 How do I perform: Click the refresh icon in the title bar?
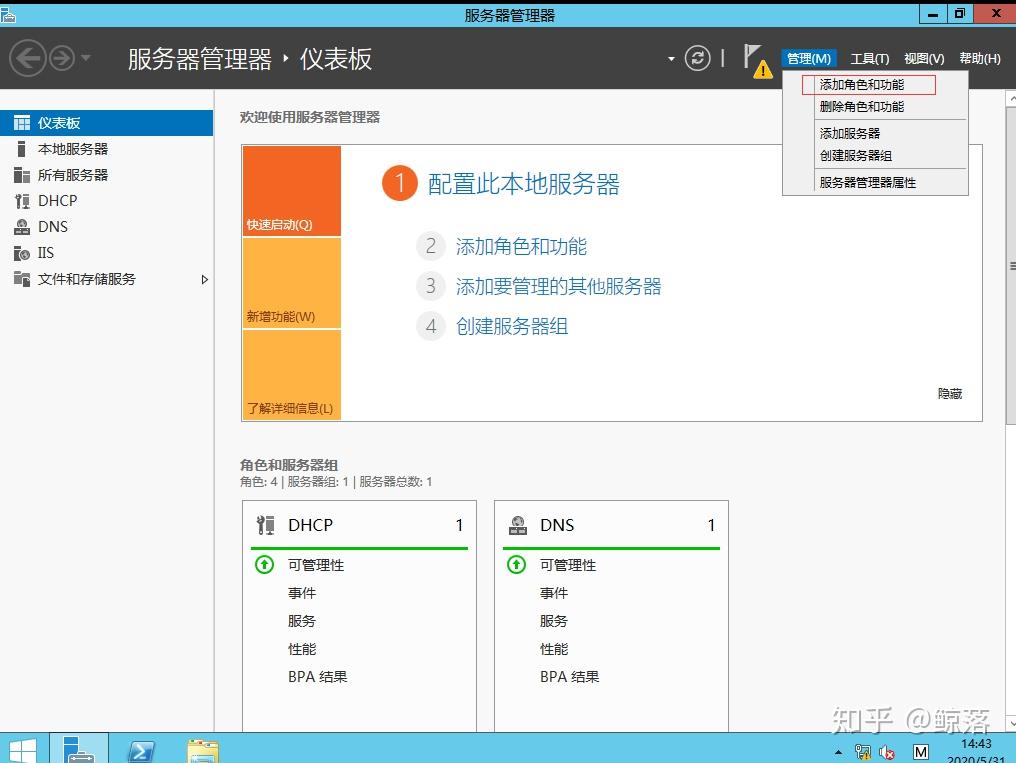coord(698,58)
